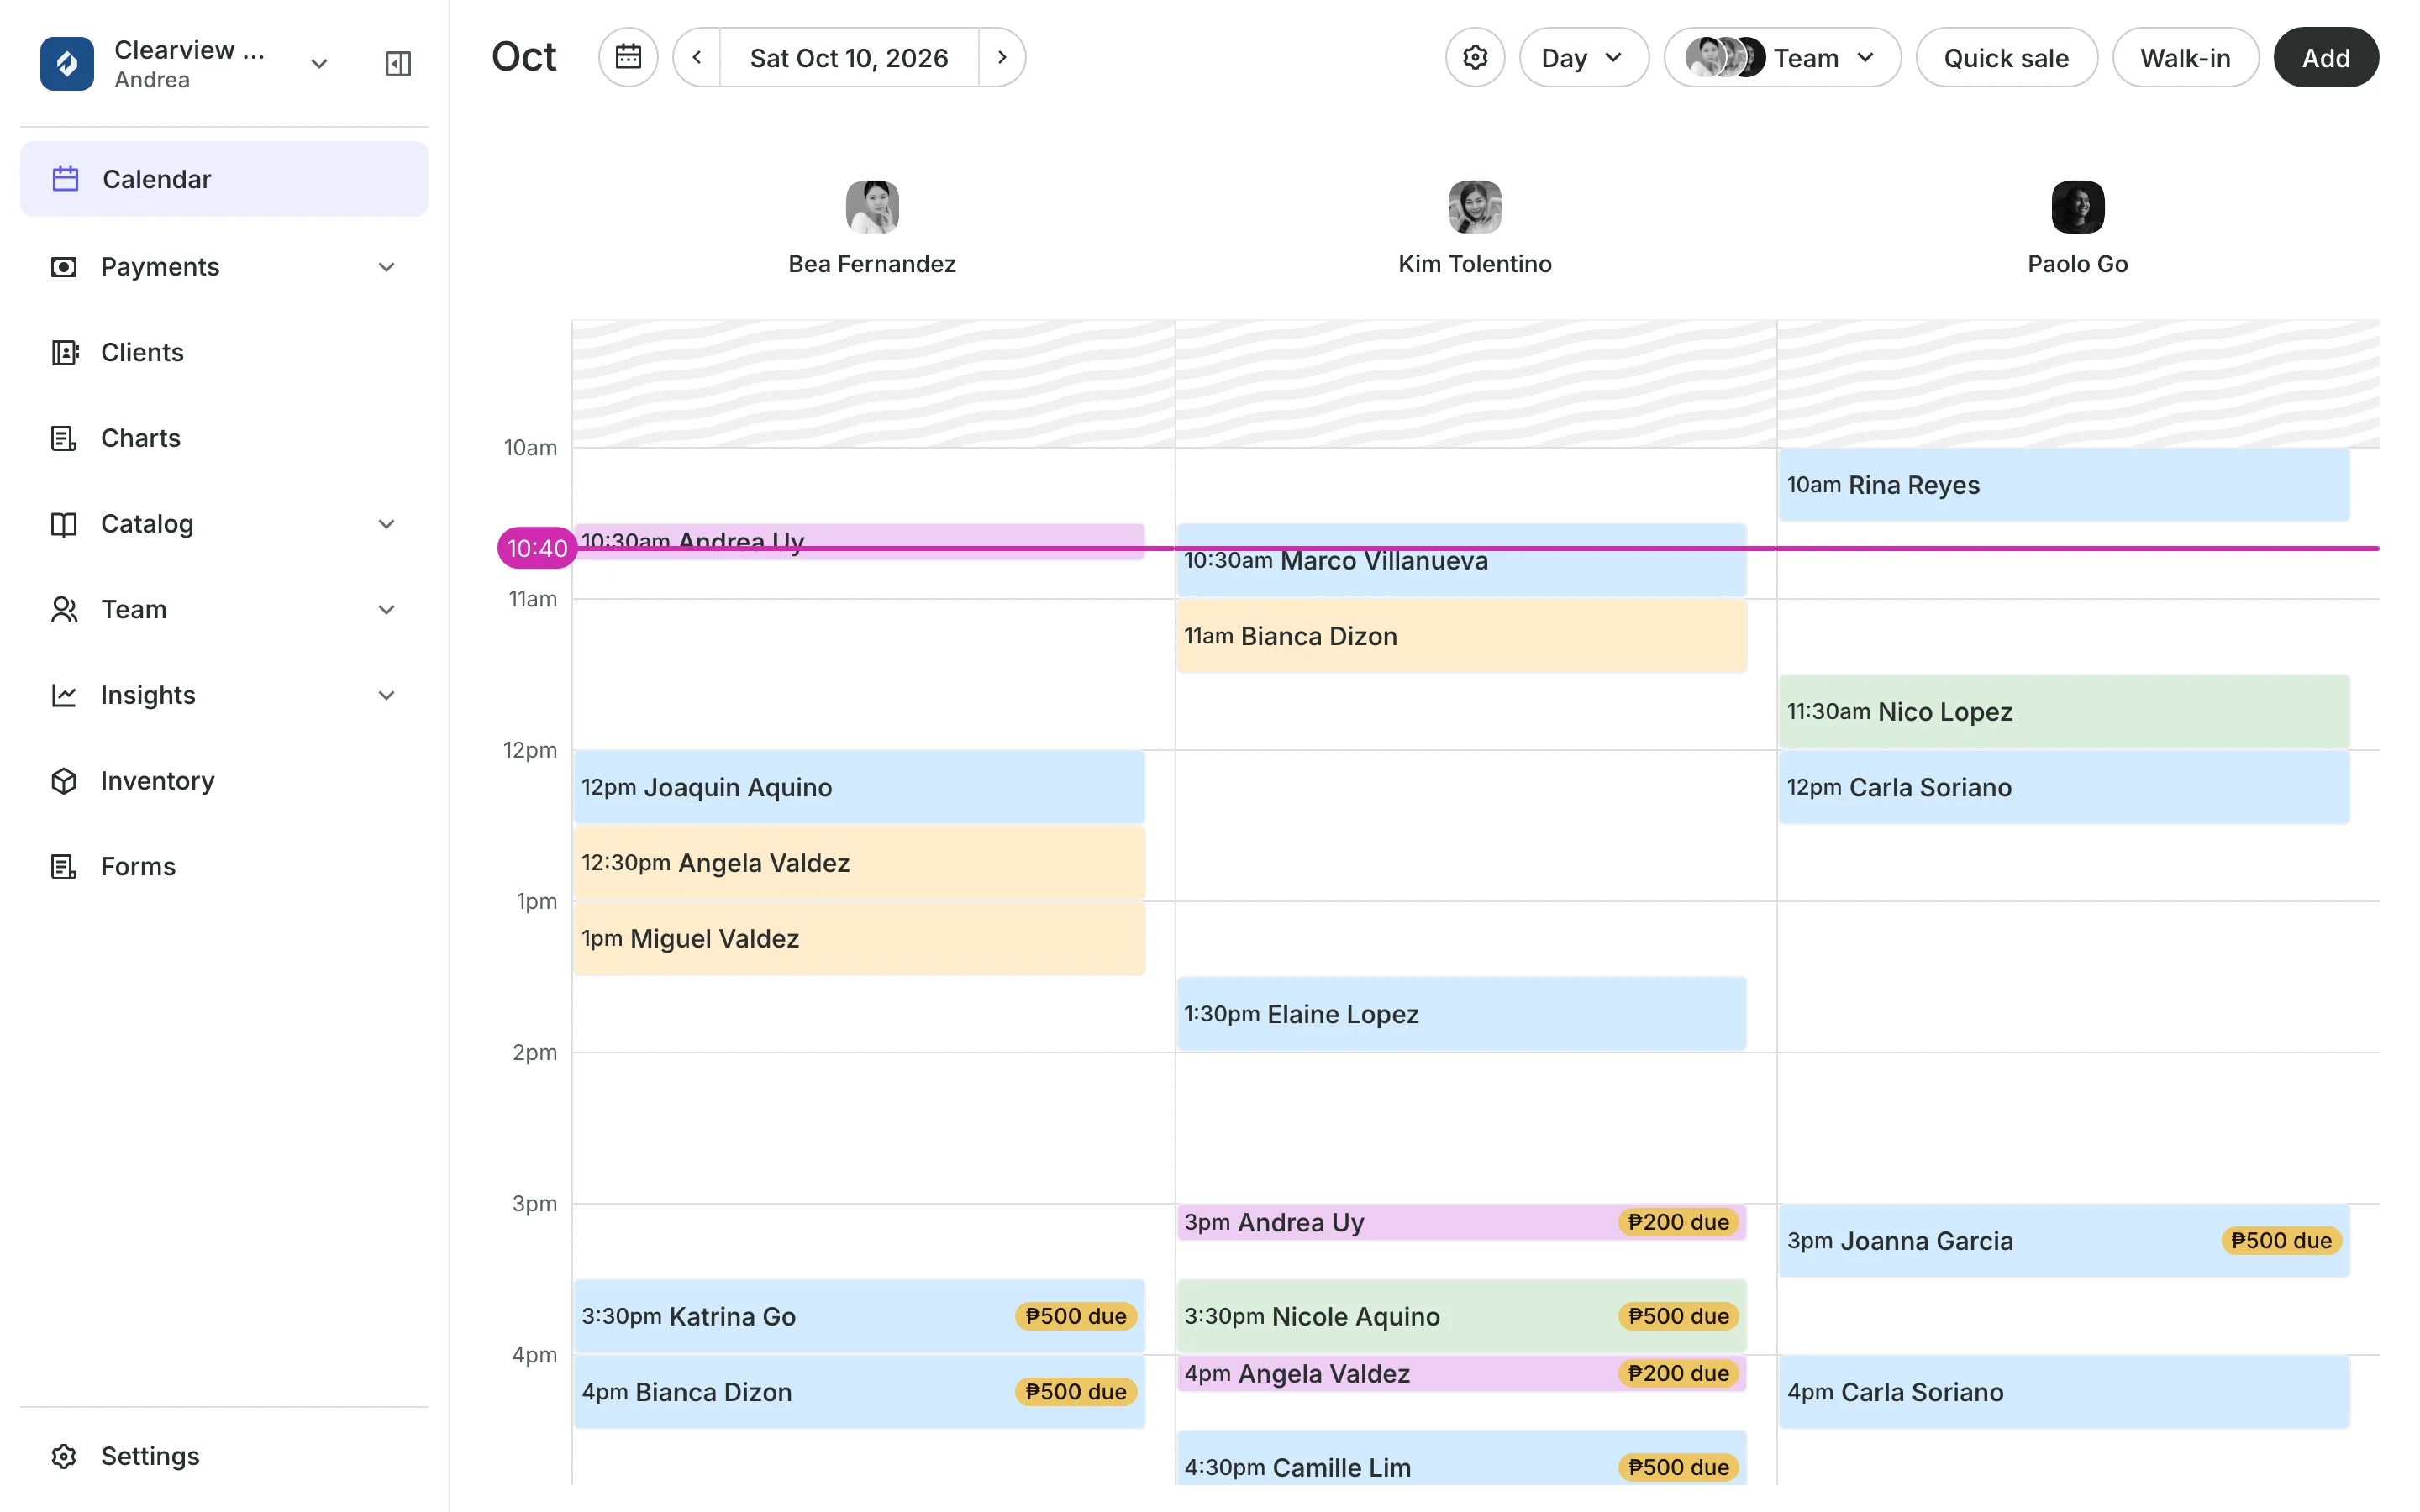Open the Team filter dropdown
Image resolution: width=2420 pixels, height=1512 pixels.
pos(1783,57)
